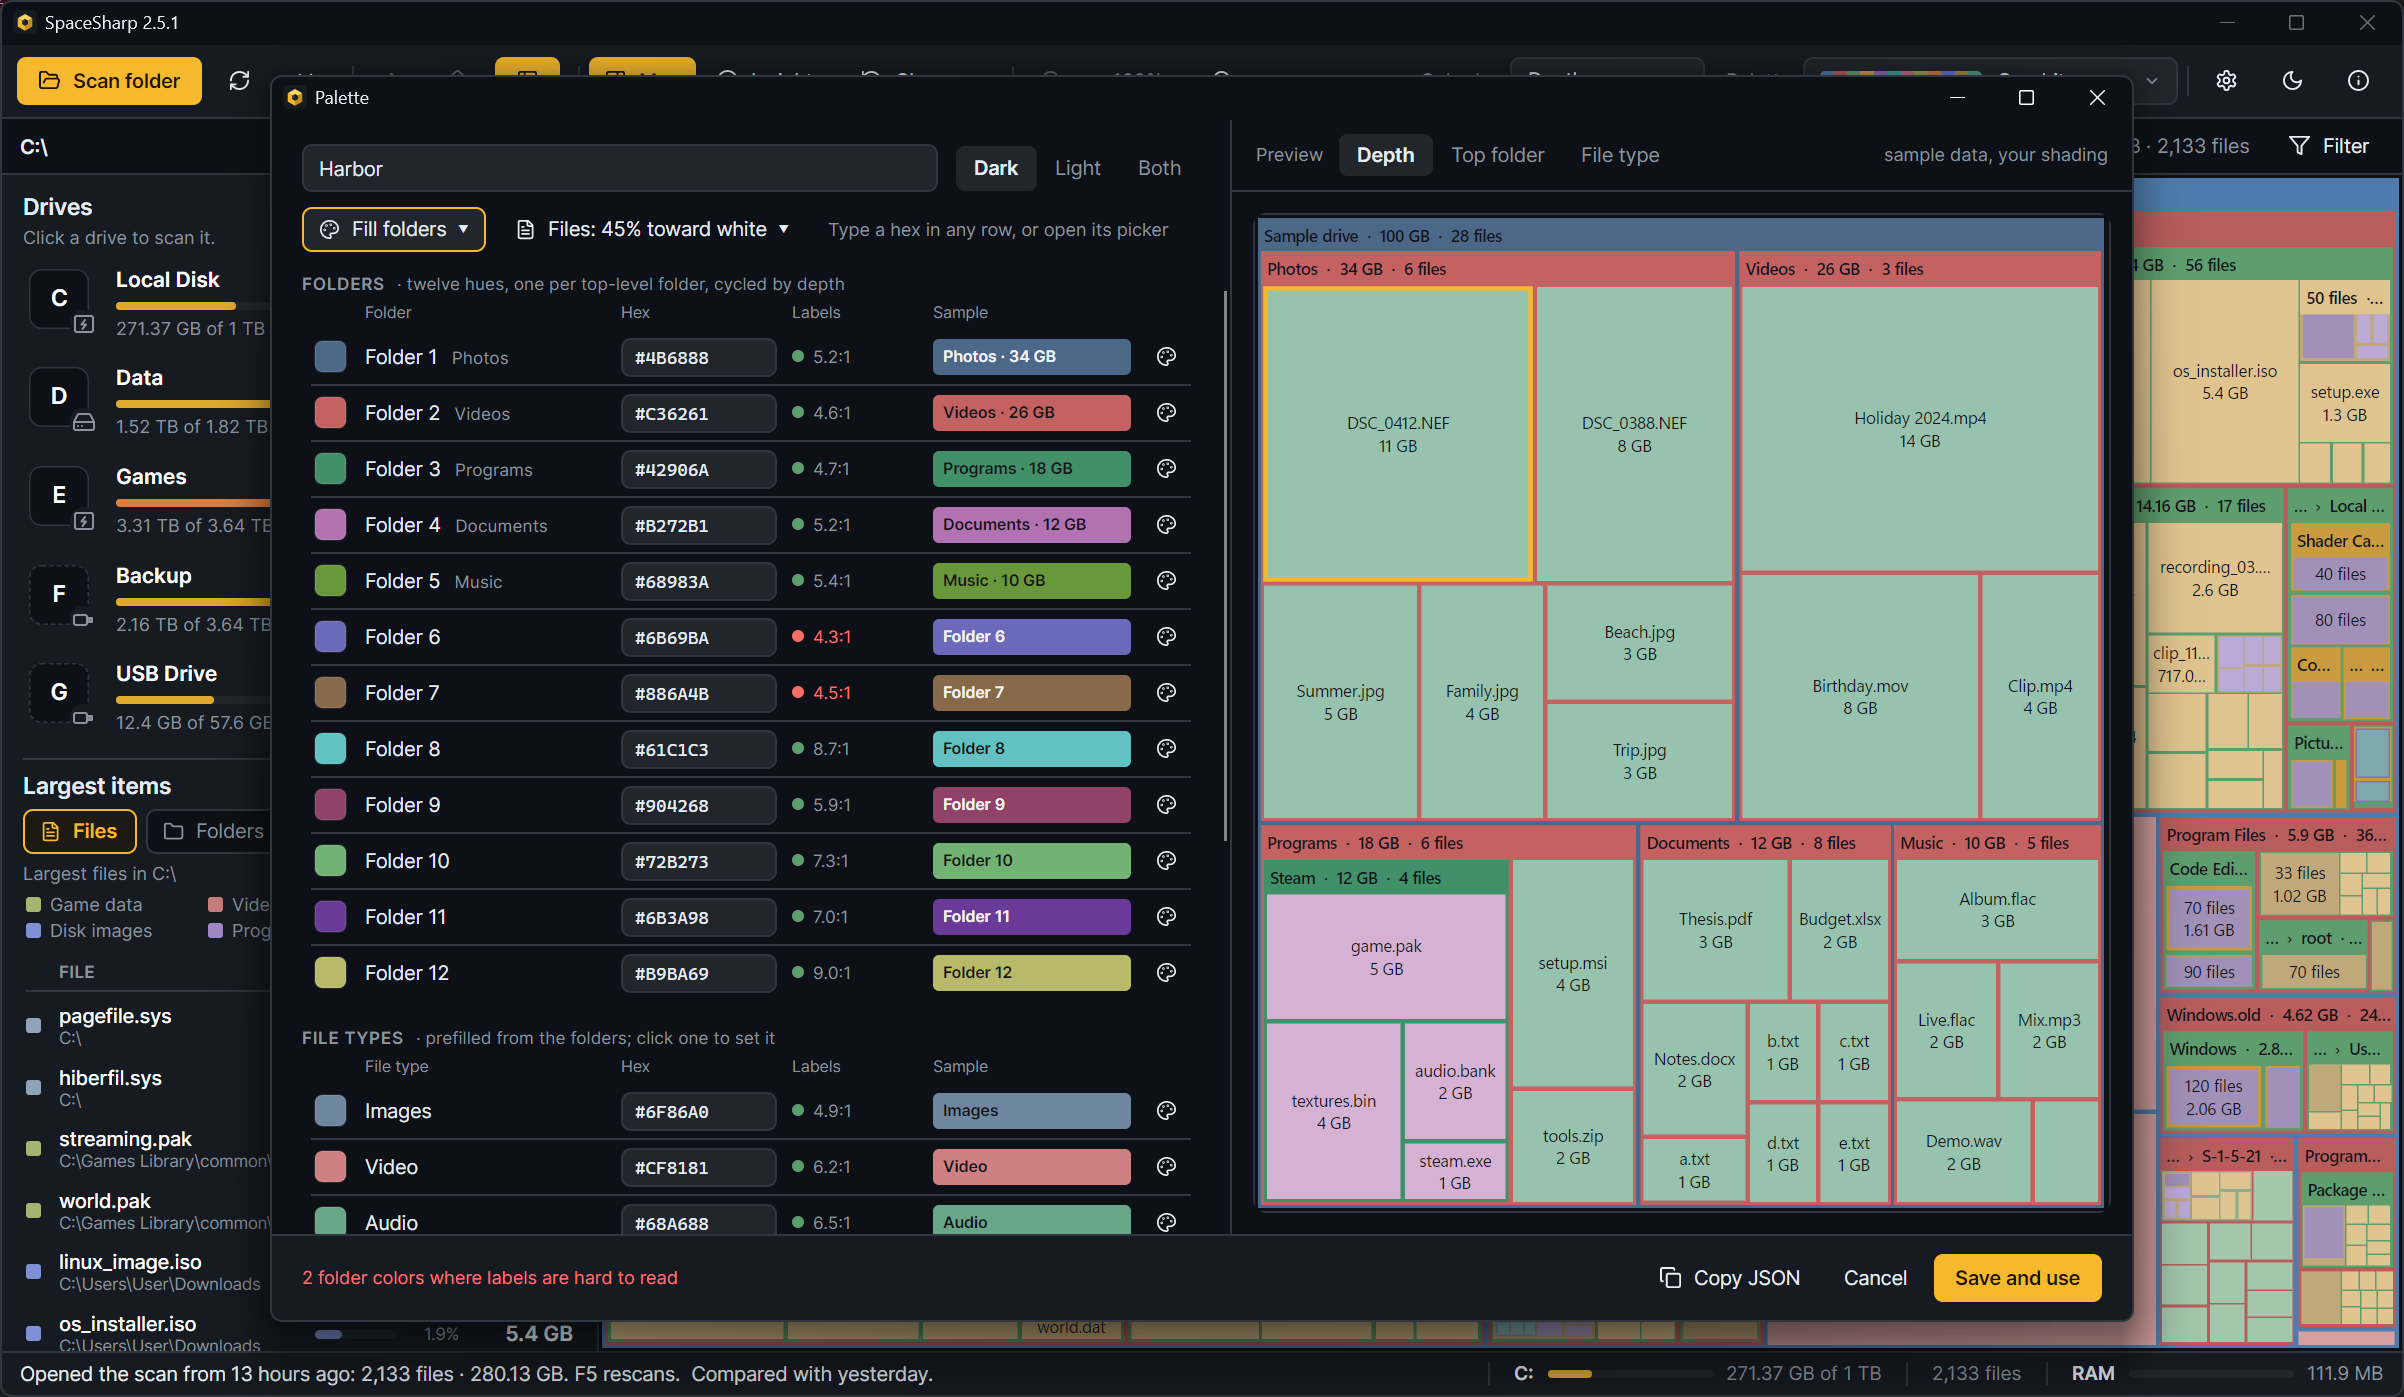Open the Fill folders dropdown
The width and height of the screenshot is (2404, 1397).
[394, 230]
